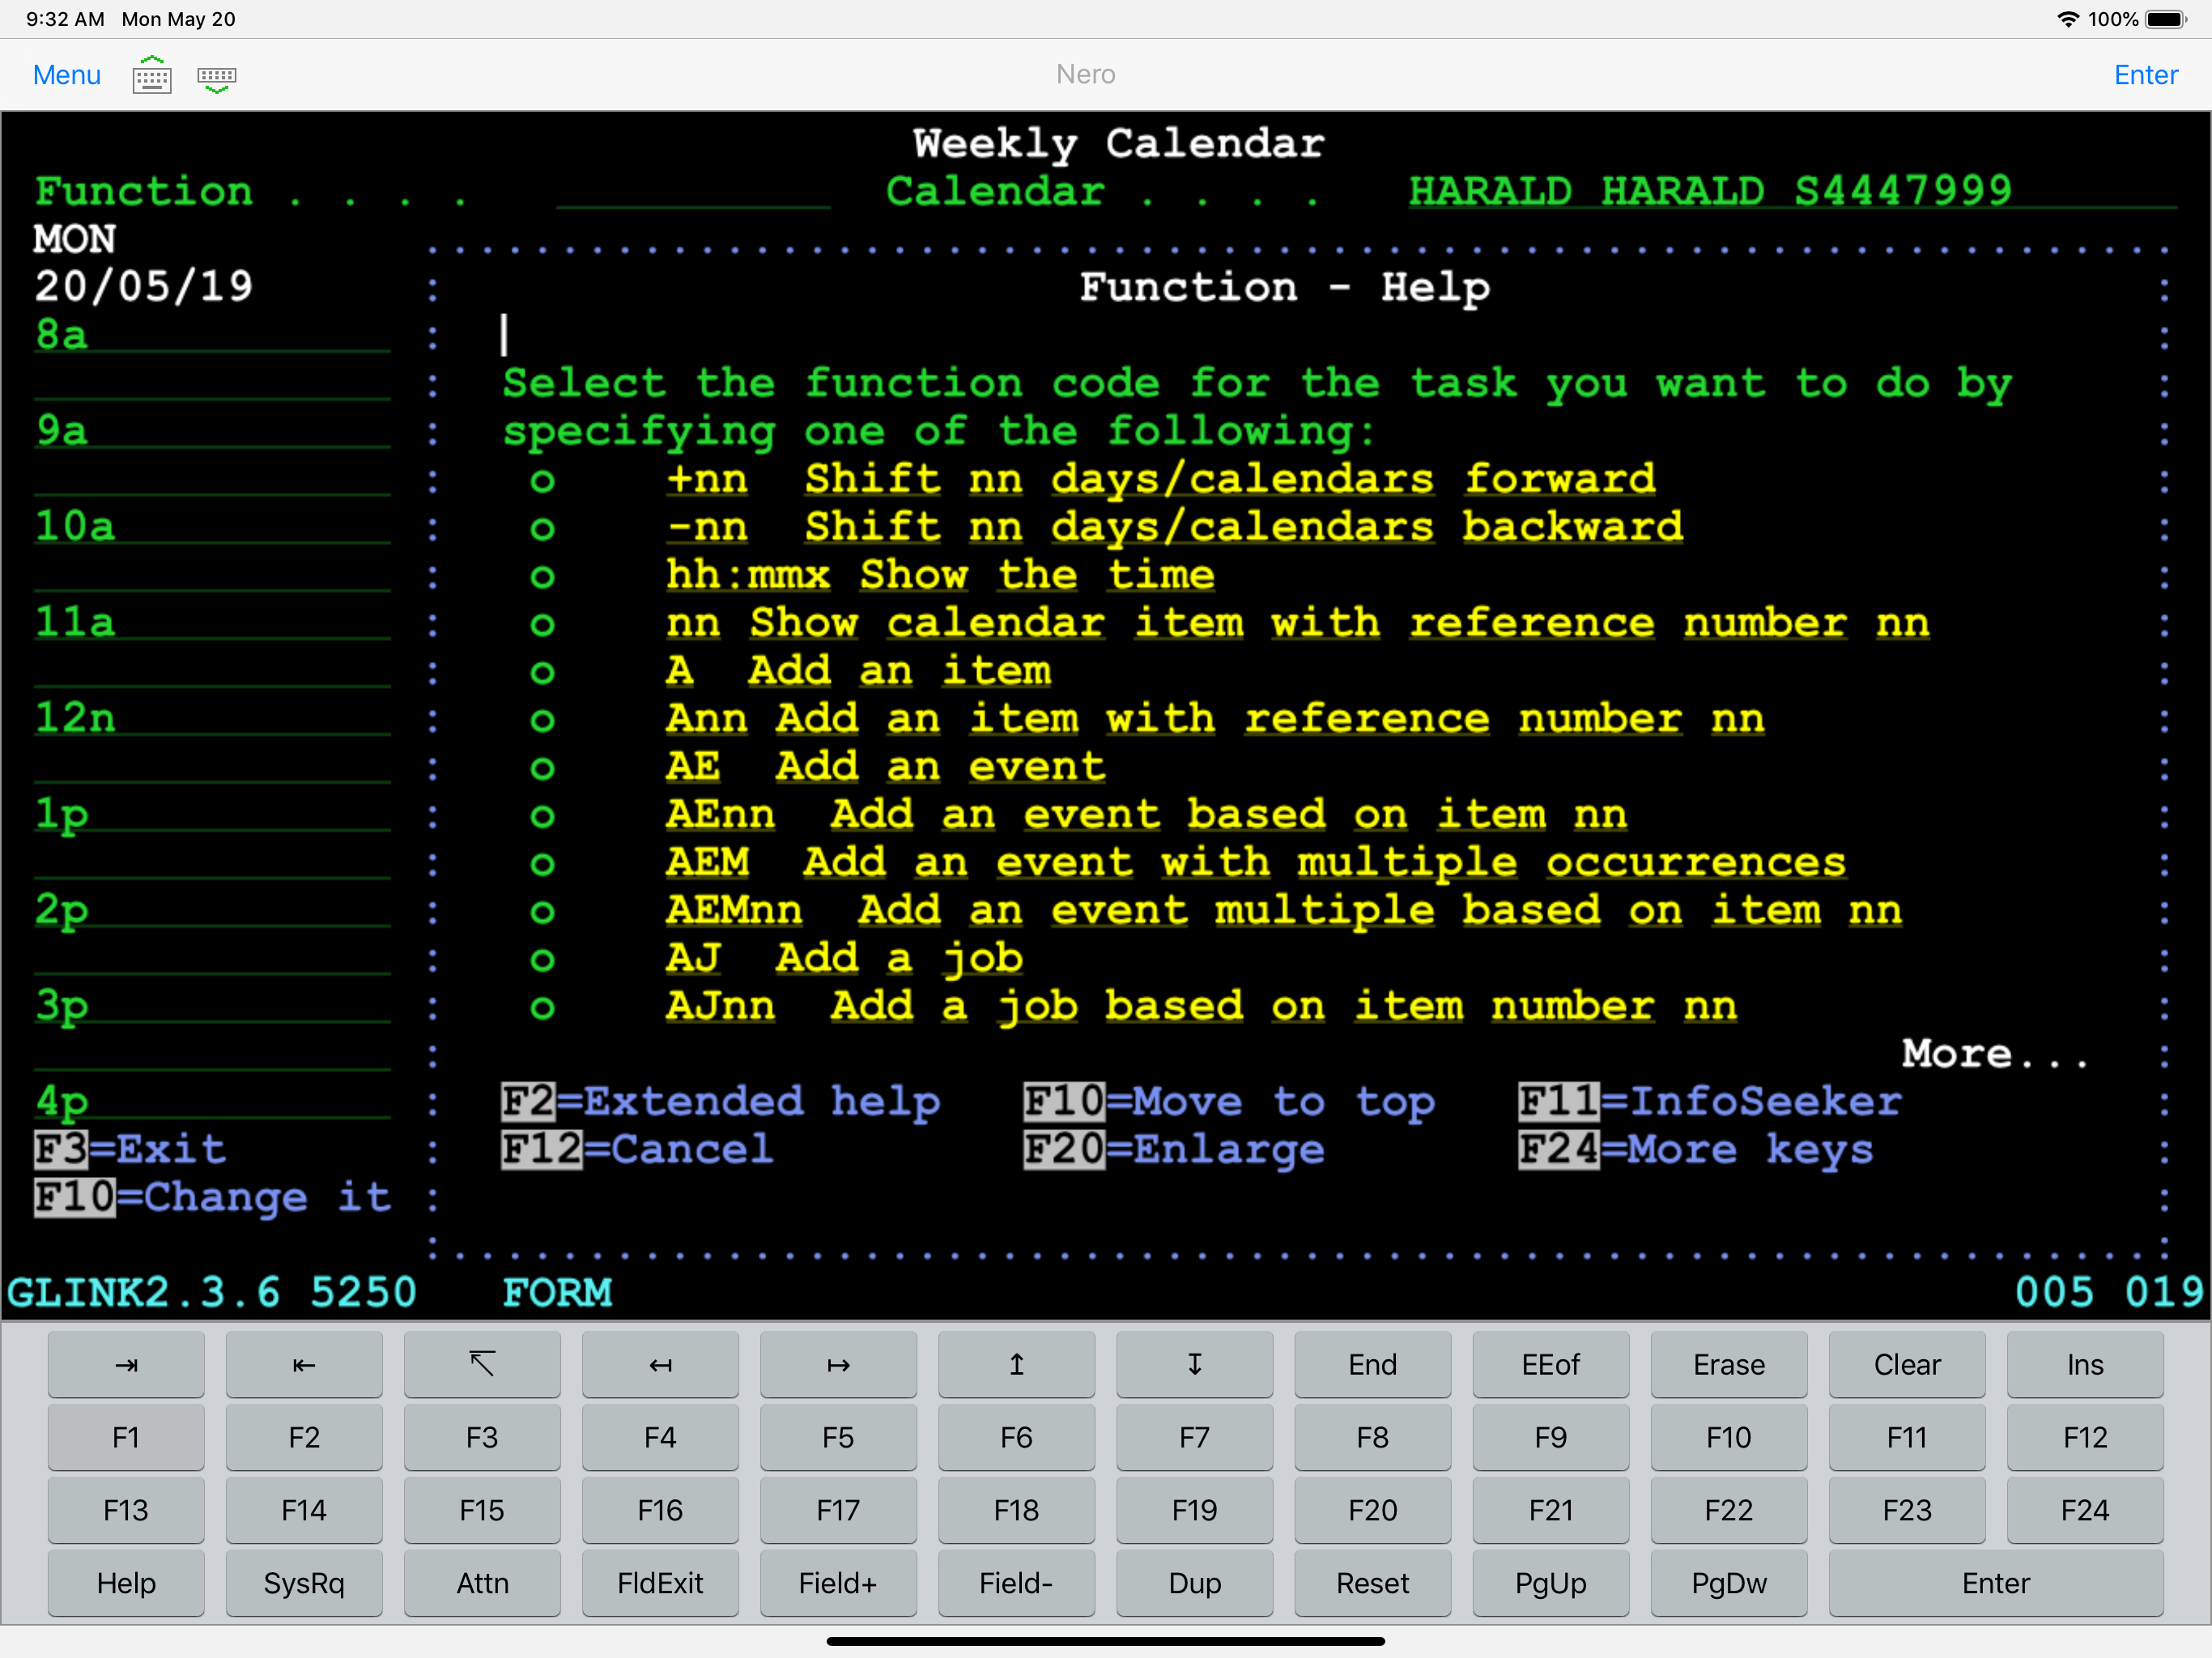Tap the Field+ key
This screenshot has width=2212, height=1658.
[838, 1583]
